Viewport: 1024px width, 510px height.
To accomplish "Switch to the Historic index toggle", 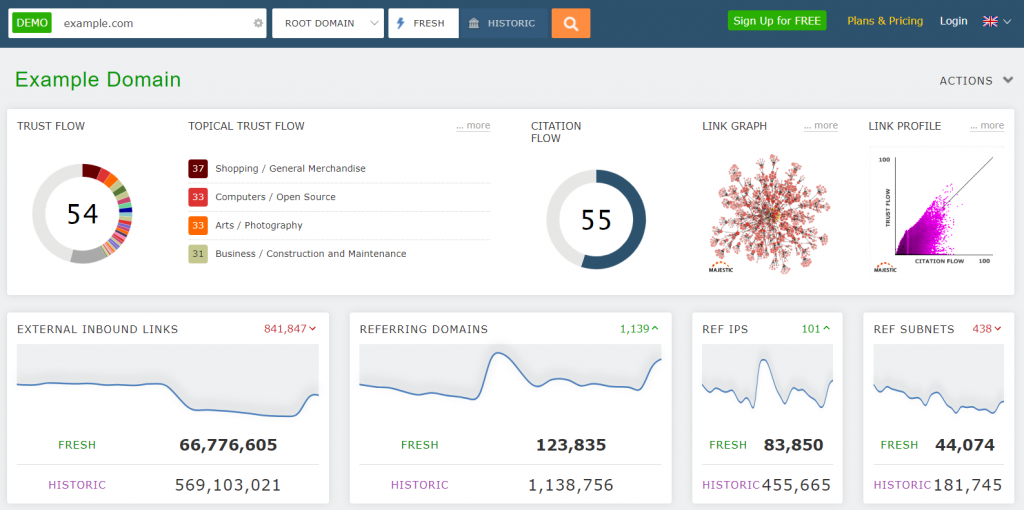I will pos(504,24).
